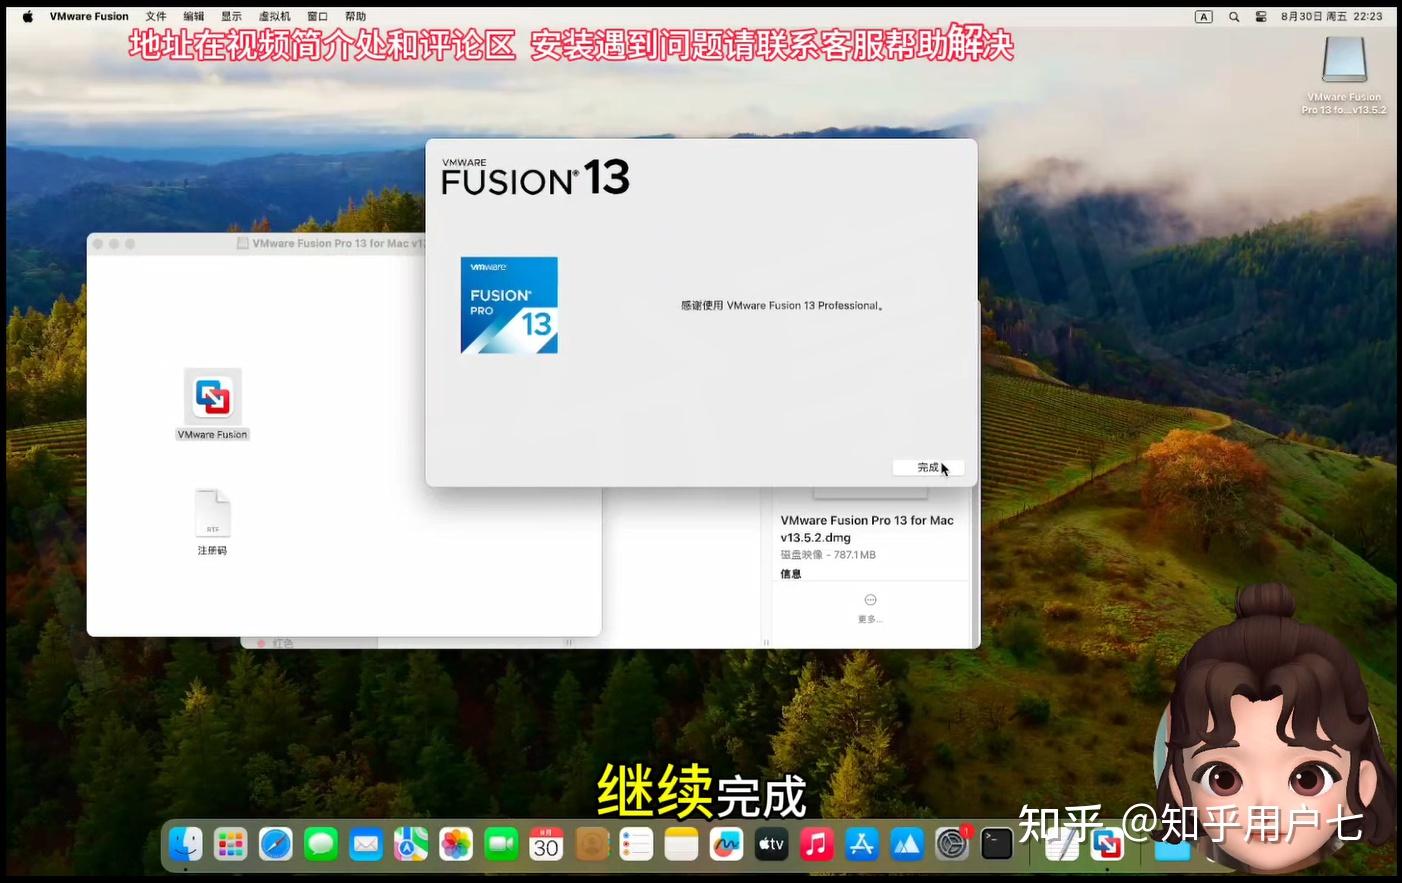Viewport: 1402px width, 883px height.
Task: Open the 帮助 menu in the menu bar
Action: (357, 16)
